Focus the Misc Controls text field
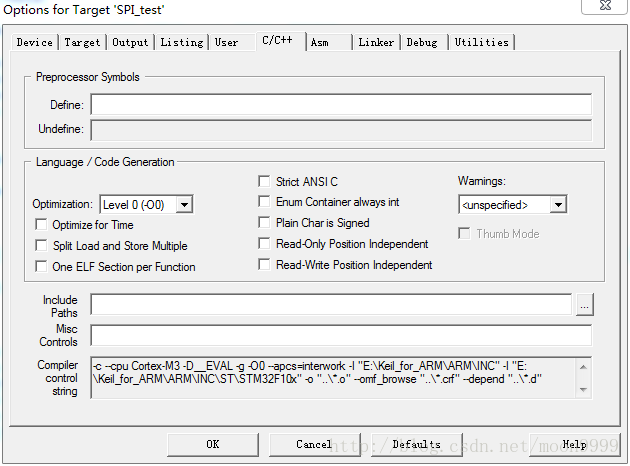The width and height of the screenshot is (630, 466). [340, 335]
